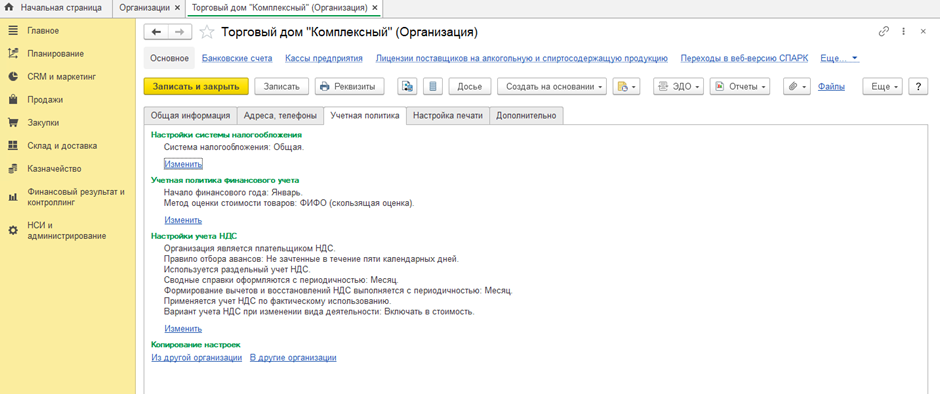
Task: Open Переходы в веб-версию СПАРК link
Action: coord(745,58)
